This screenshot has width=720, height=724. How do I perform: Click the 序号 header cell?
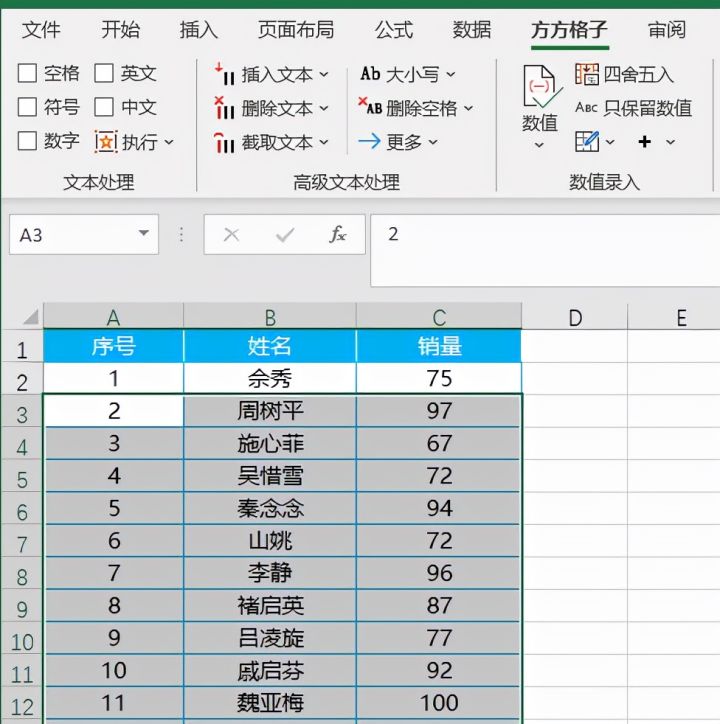[113, 346]
